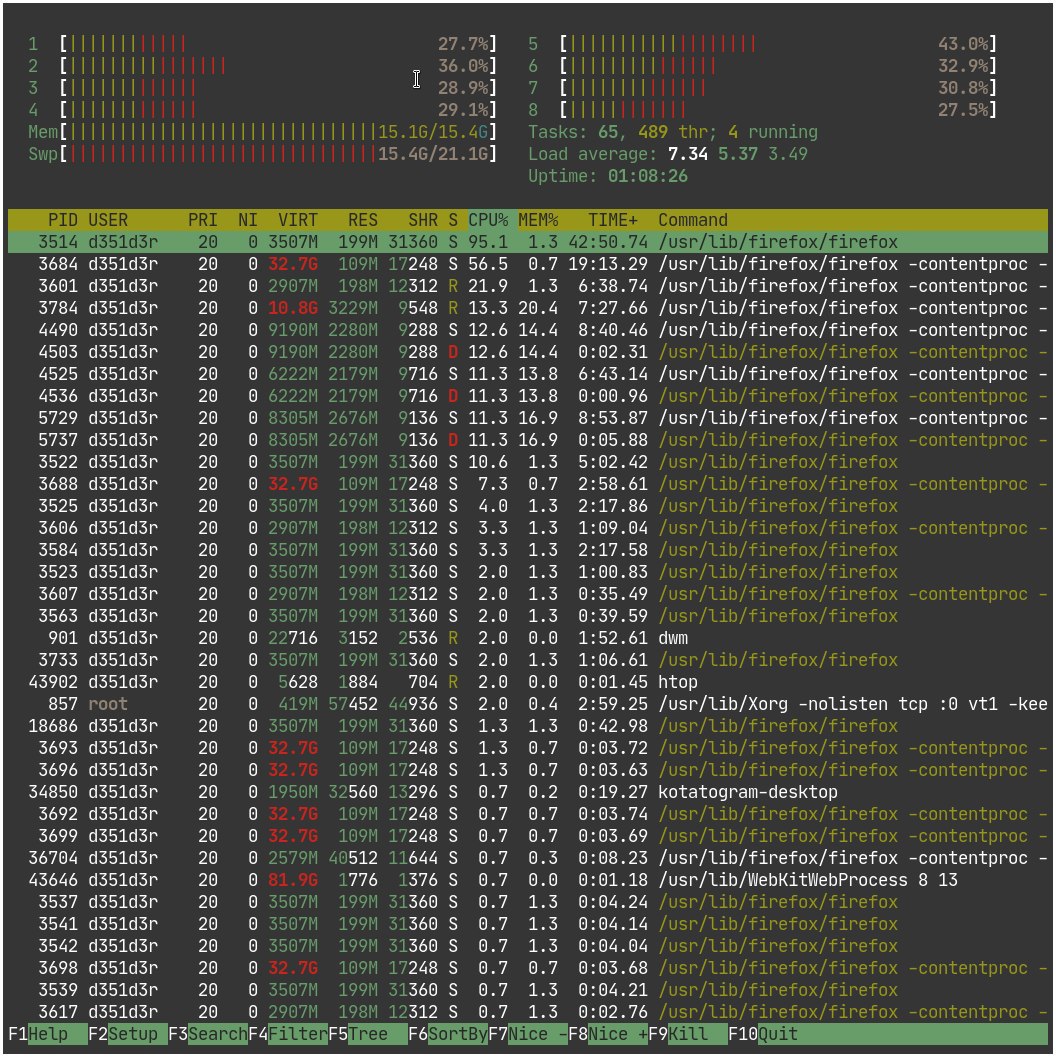Image resolution: width=1056 pixels, height=1057 pixels.
Task: Click the 56.5 CPU% value
Action: (488, 264)
